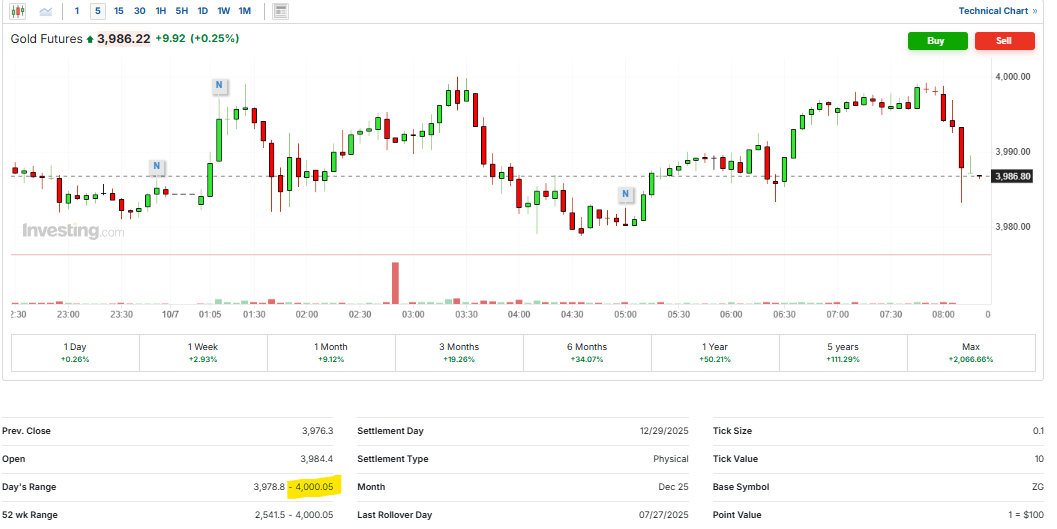Open the 1 Week performance range tab
Screen dimensions: 1057x529
pyautogui.click(x=203, y=352)
